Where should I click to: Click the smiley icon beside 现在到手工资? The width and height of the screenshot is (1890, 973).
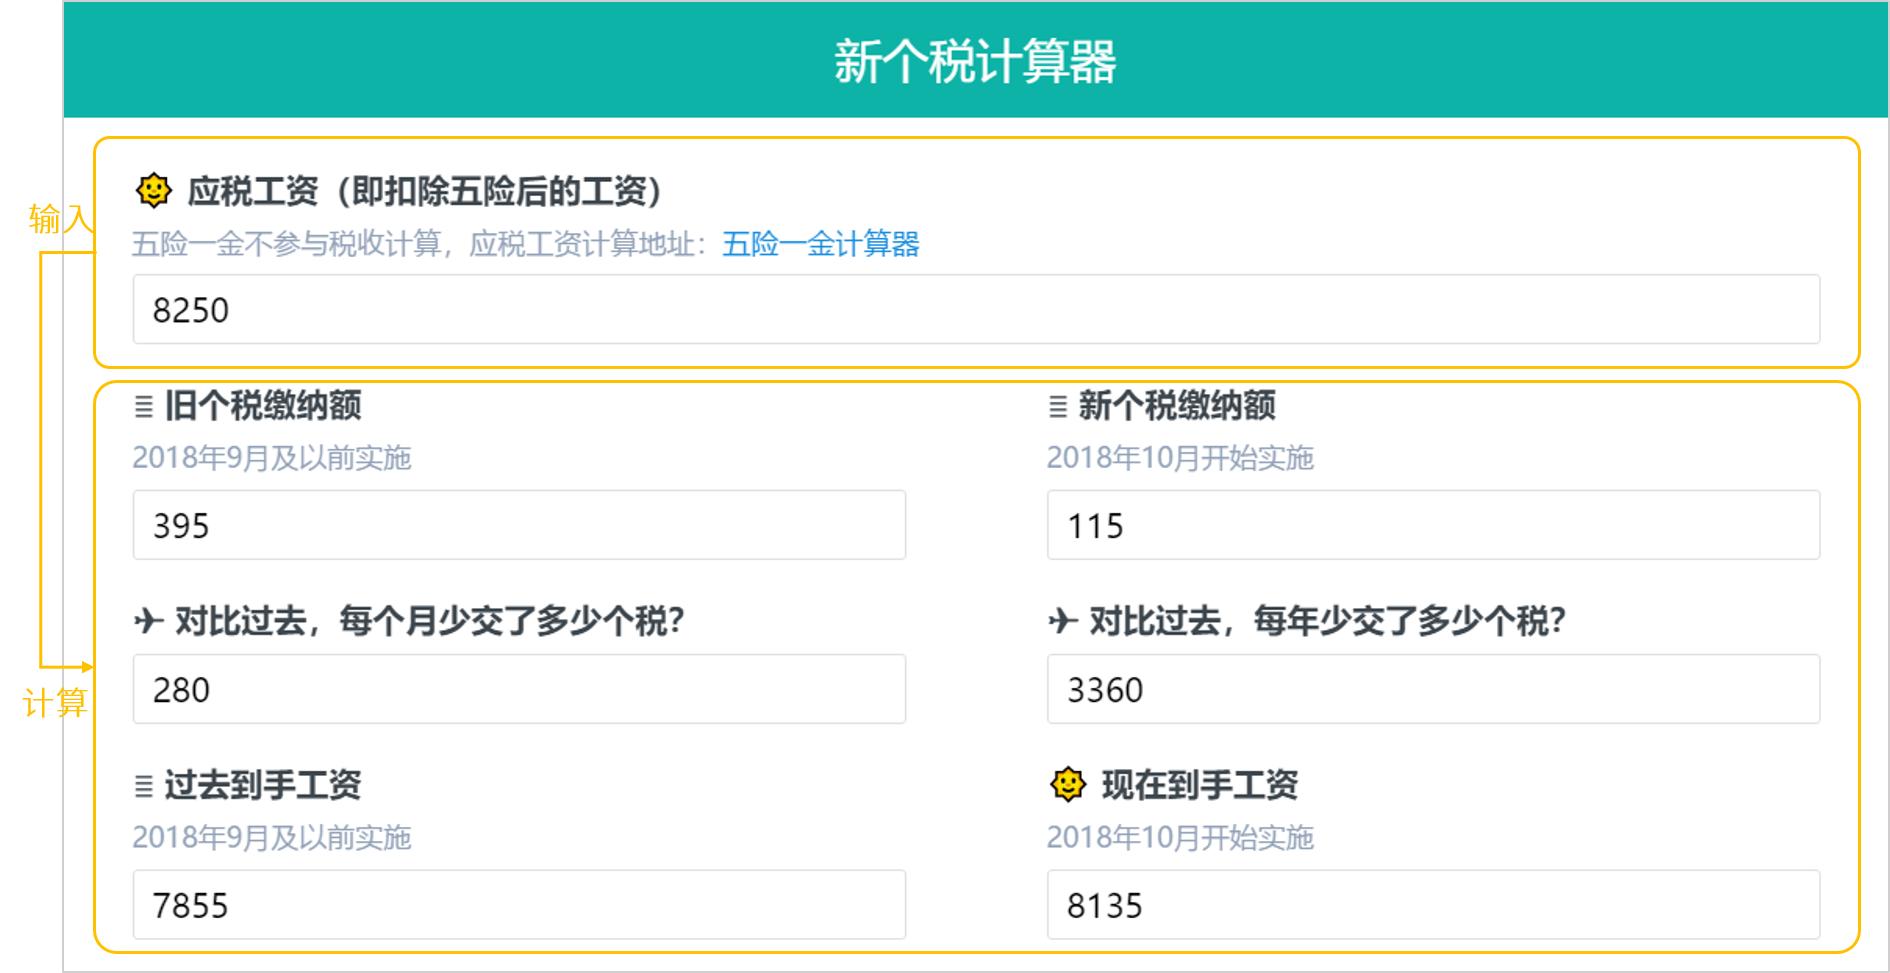tap(1068, 789)
